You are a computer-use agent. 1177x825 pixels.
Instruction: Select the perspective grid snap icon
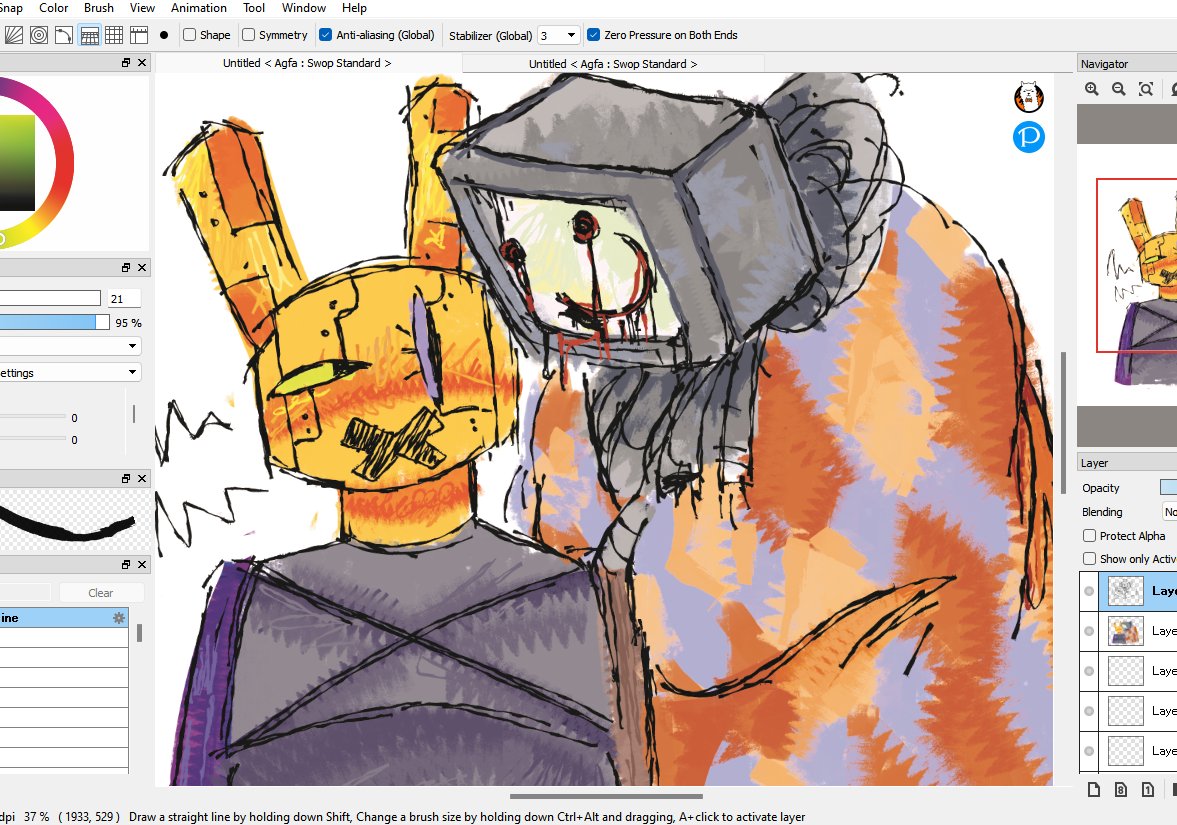(x=89, y=35)
